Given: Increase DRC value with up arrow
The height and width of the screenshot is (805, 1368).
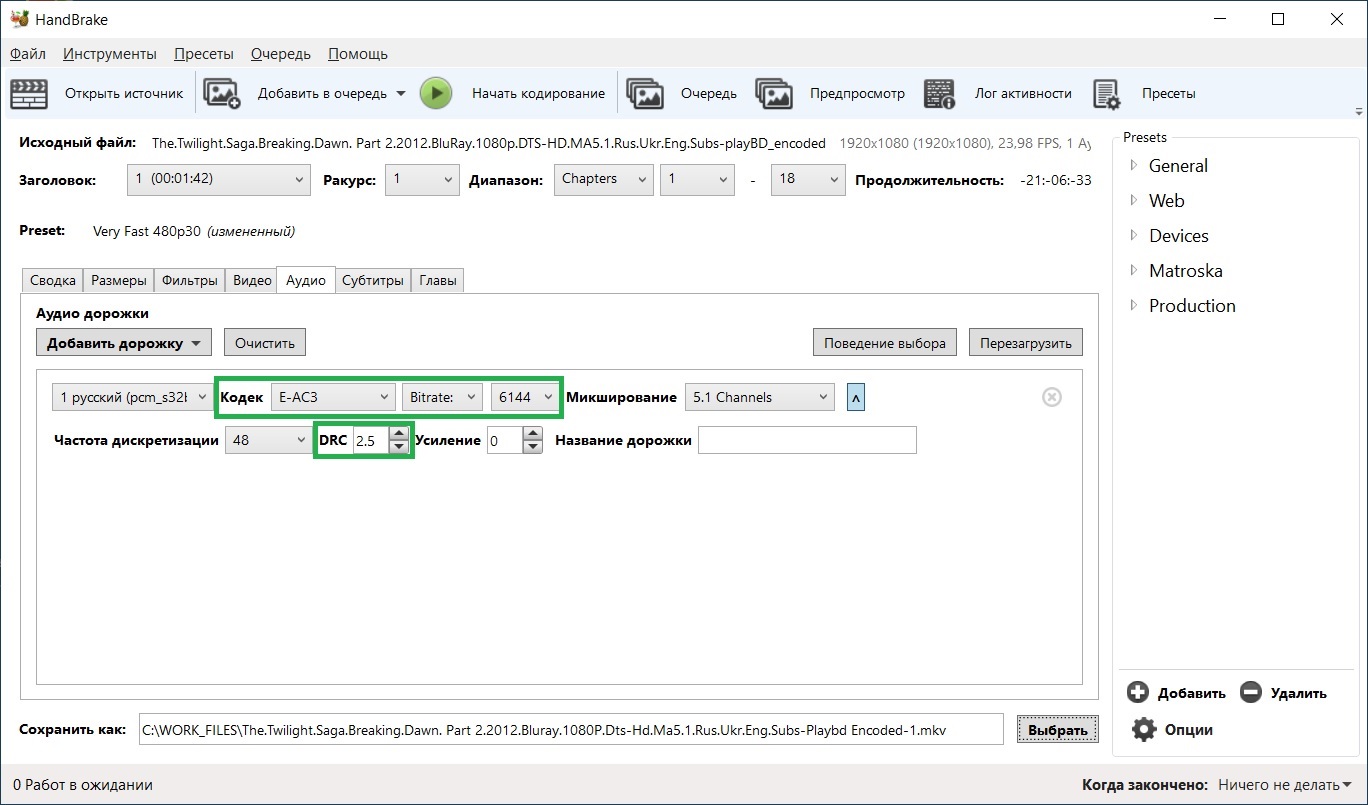Looking at the screenshot, I should click(x=399, y=434).
